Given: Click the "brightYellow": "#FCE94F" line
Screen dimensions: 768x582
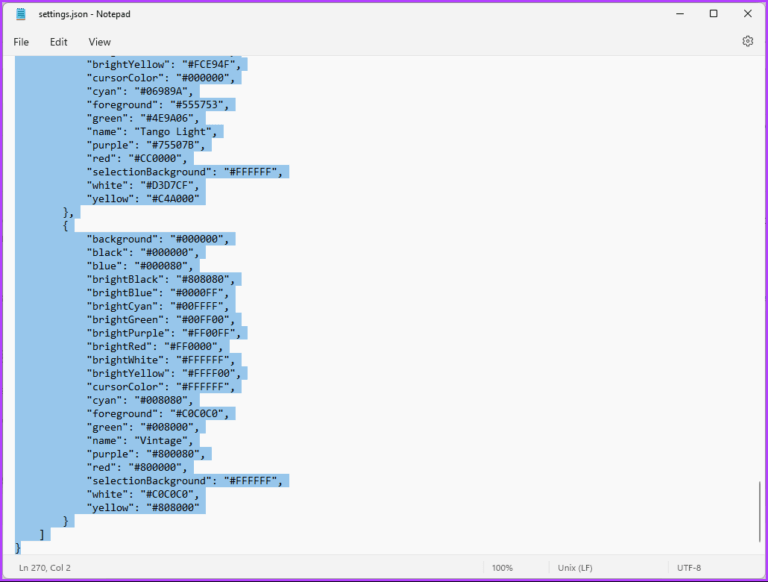Looking at the screenshot, I should [x=164, y=65].
